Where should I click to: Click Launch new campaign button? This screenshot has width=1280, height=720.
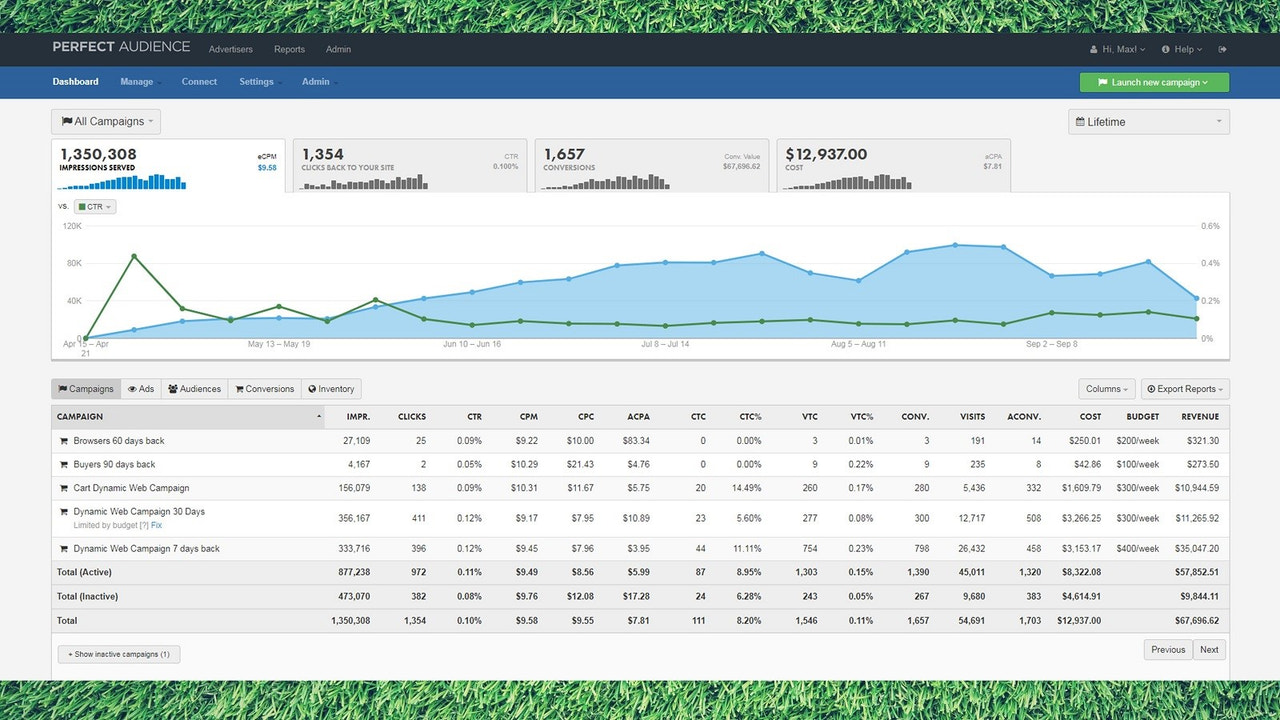1154,82
